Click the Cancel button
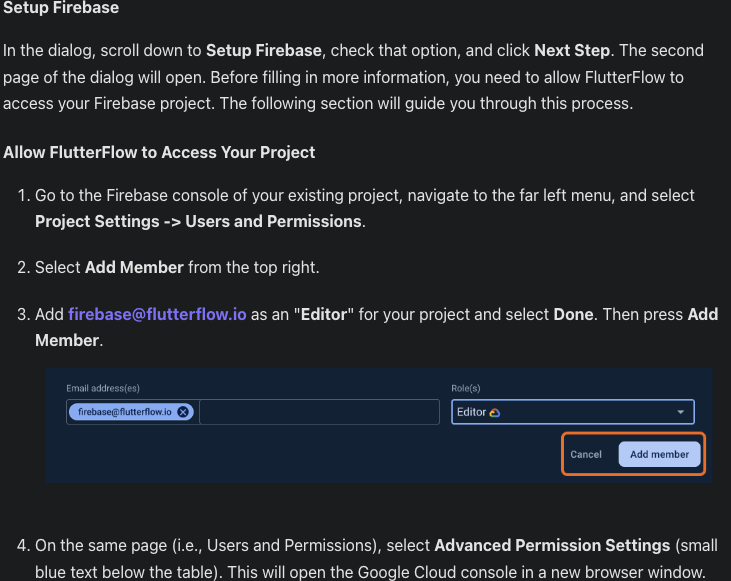This screenshot has height=581, width=731. coord(586,454)
